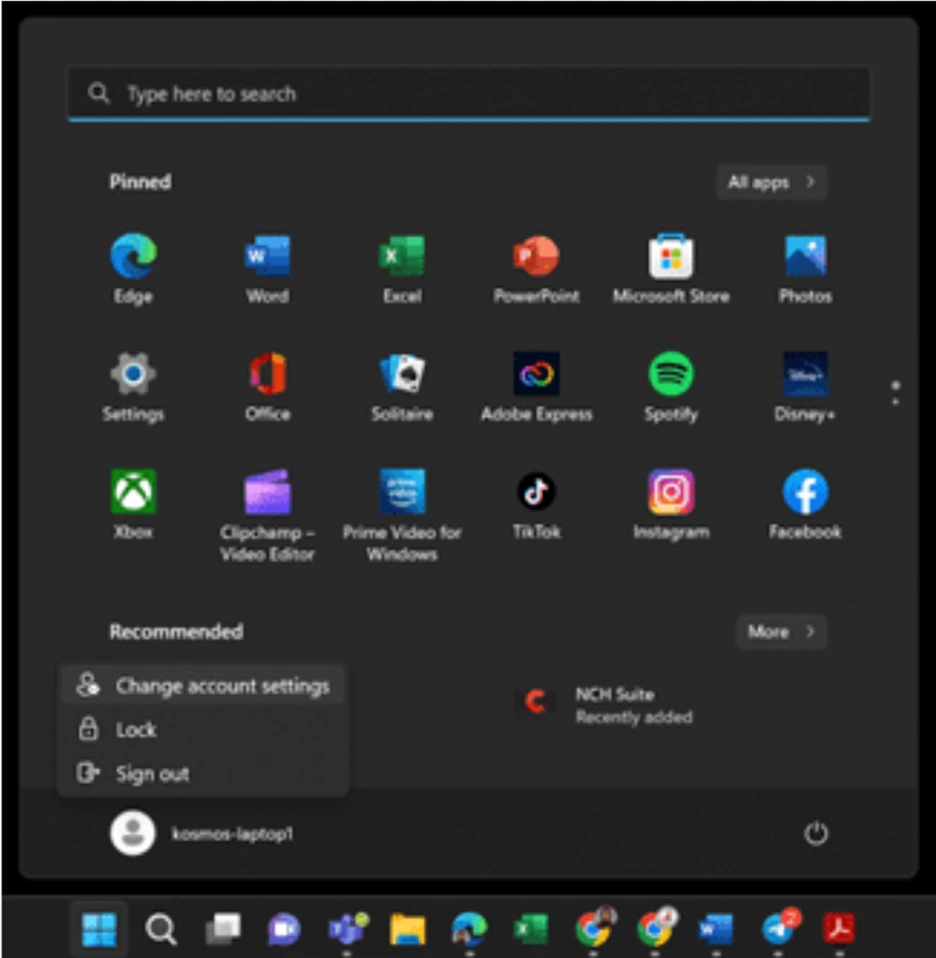Open Excel from the taskbar
The height and width of the screenshot is (958, 936).
pos(532,929)
